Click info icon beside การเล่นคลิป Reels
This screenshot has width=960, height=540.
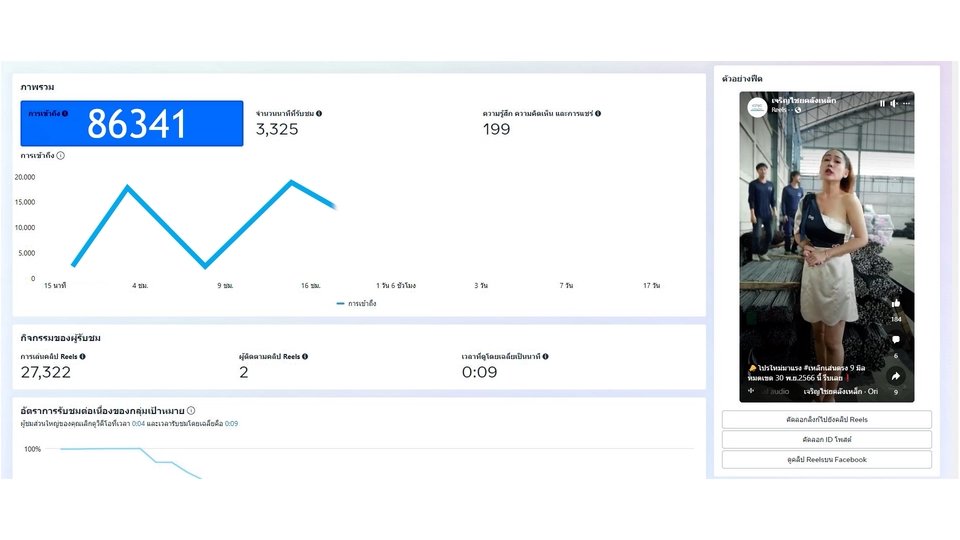(x=83, y=356)
